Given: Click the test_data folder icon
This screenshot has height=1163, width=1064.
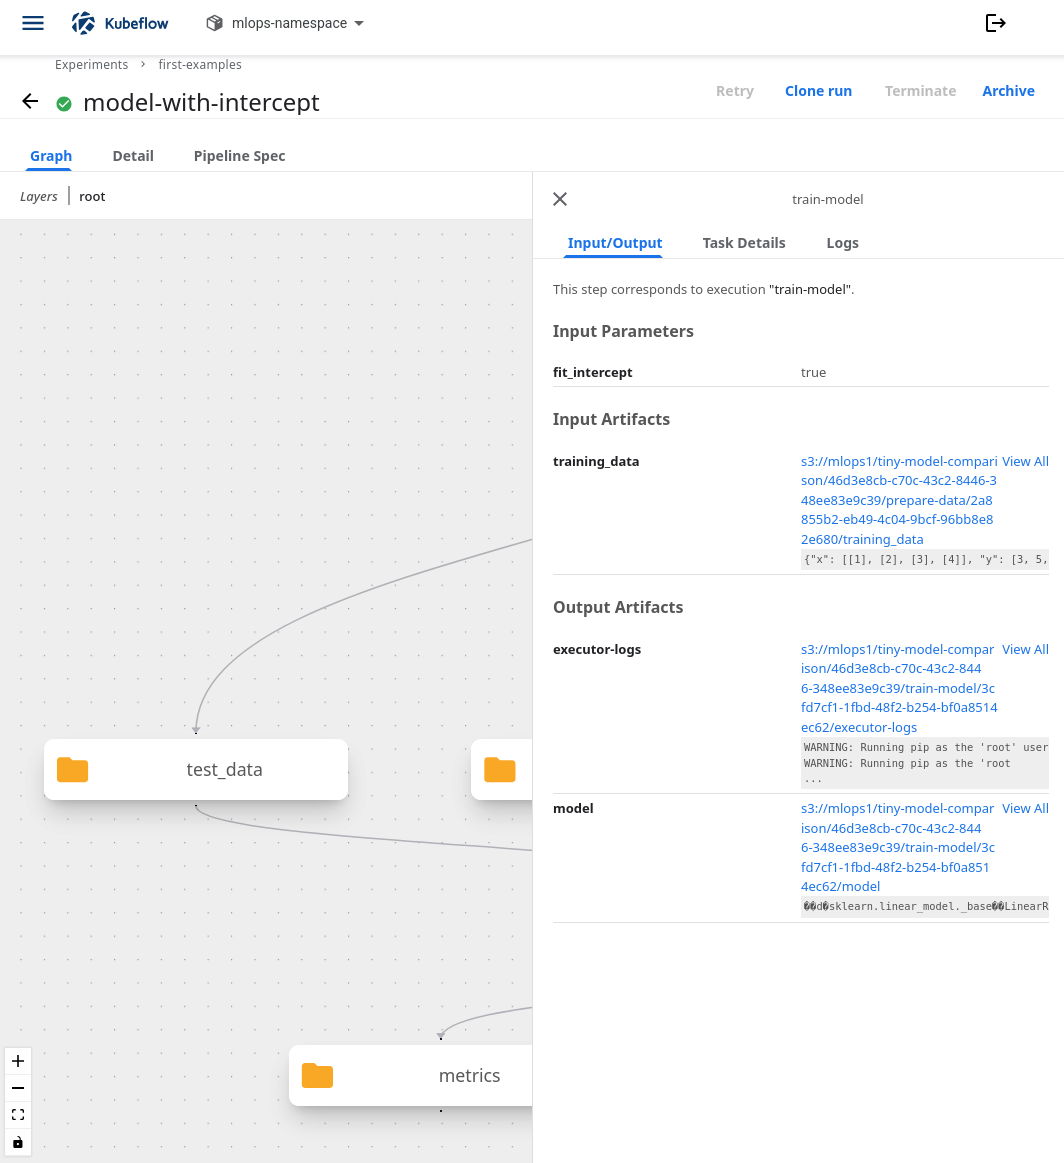Looking at the screenshot, I should pos(73,769).
